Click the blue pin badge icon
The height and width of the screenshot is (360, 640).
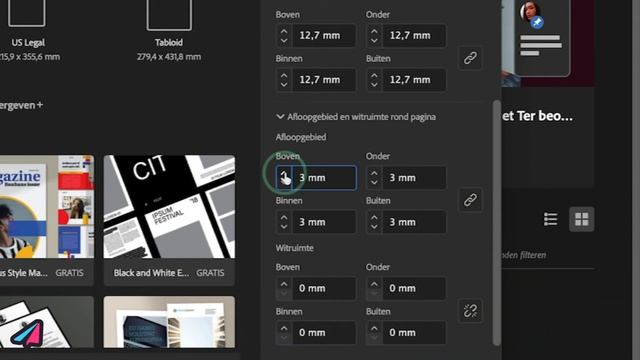[537, 22]
